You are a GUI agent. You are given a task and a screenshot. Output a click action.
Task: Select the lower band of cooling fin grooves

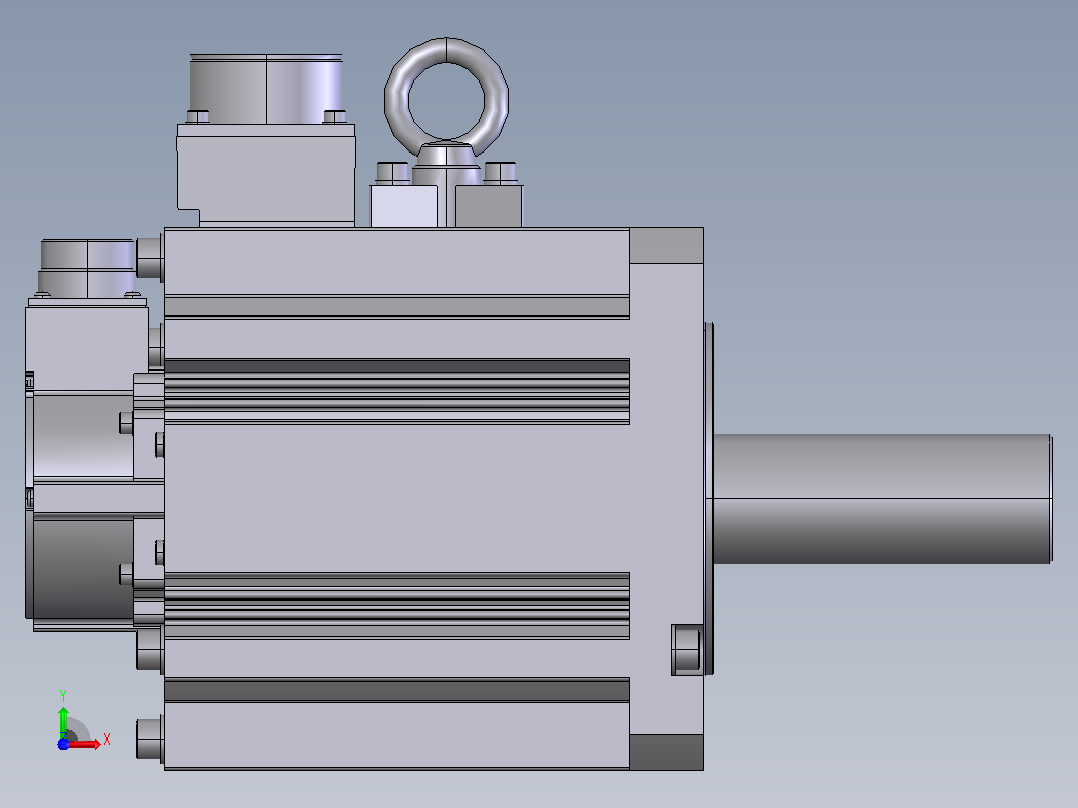coord(397,605)
